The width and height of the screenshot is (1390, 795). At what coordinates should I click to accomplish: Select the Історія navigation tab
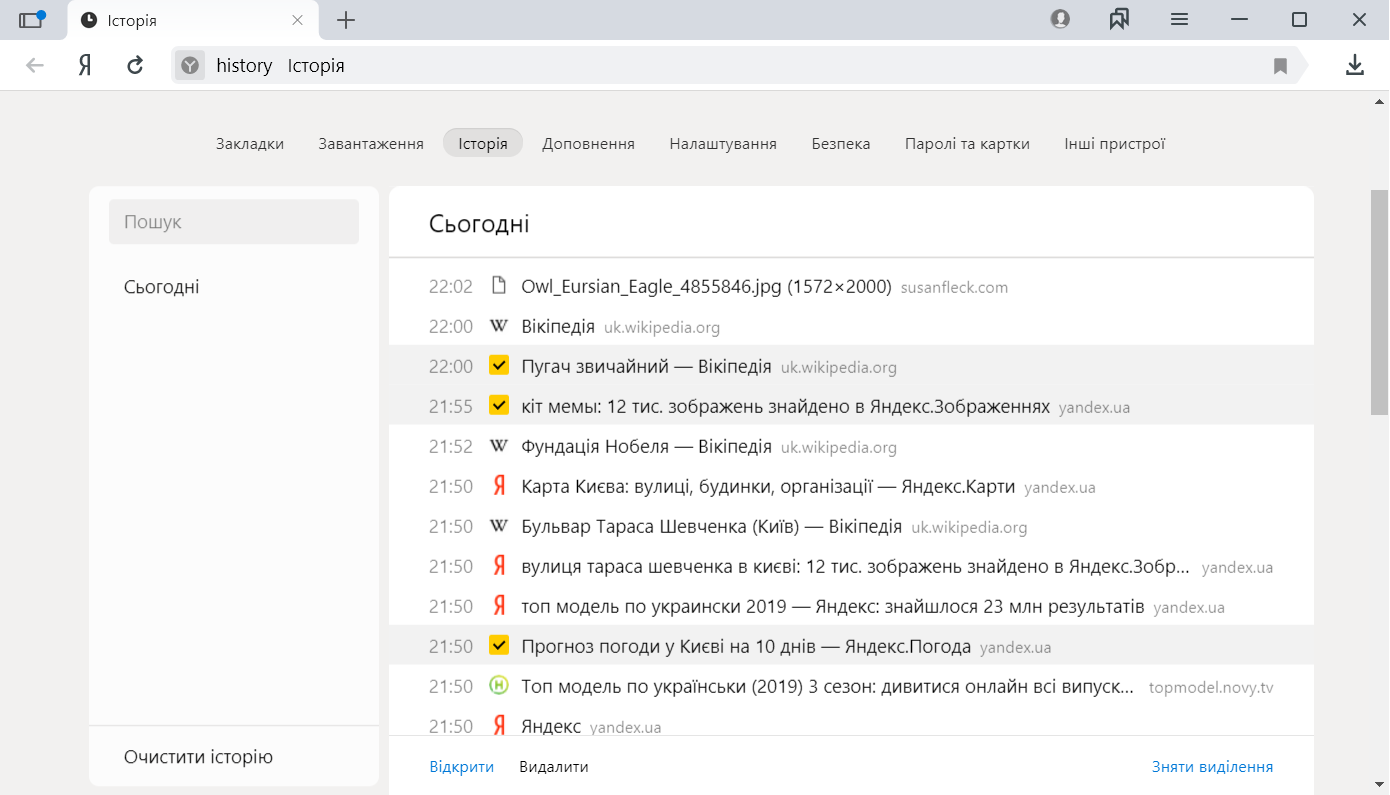click(x=483, y=144)
